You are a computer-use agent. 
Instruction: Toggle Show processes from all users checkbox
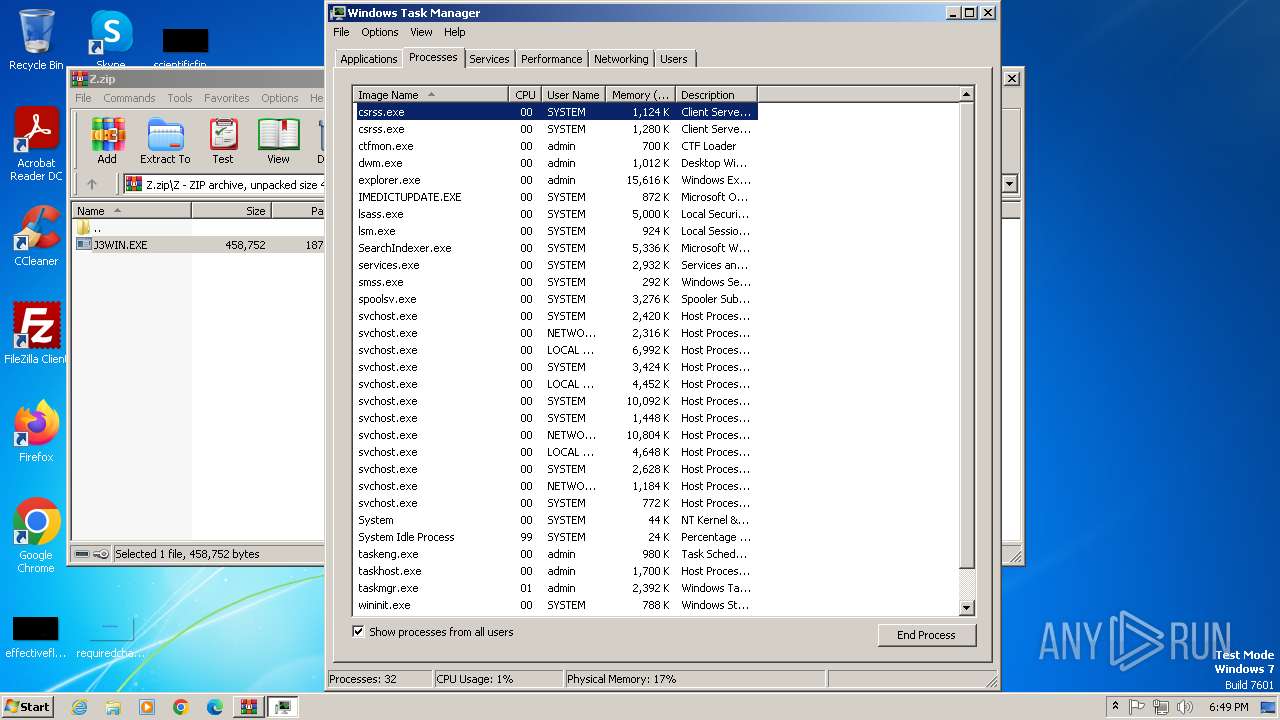pos(359,632)
